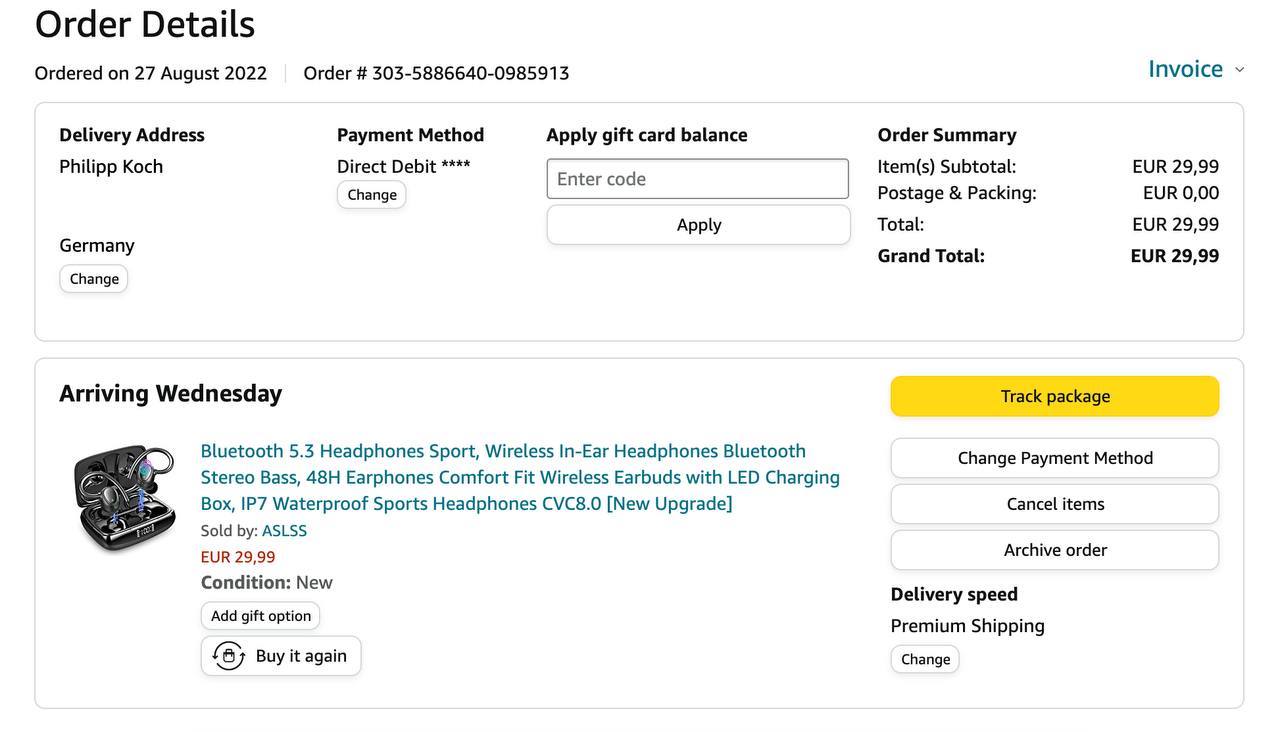Click the Grand Total amount

point(1174,256)
